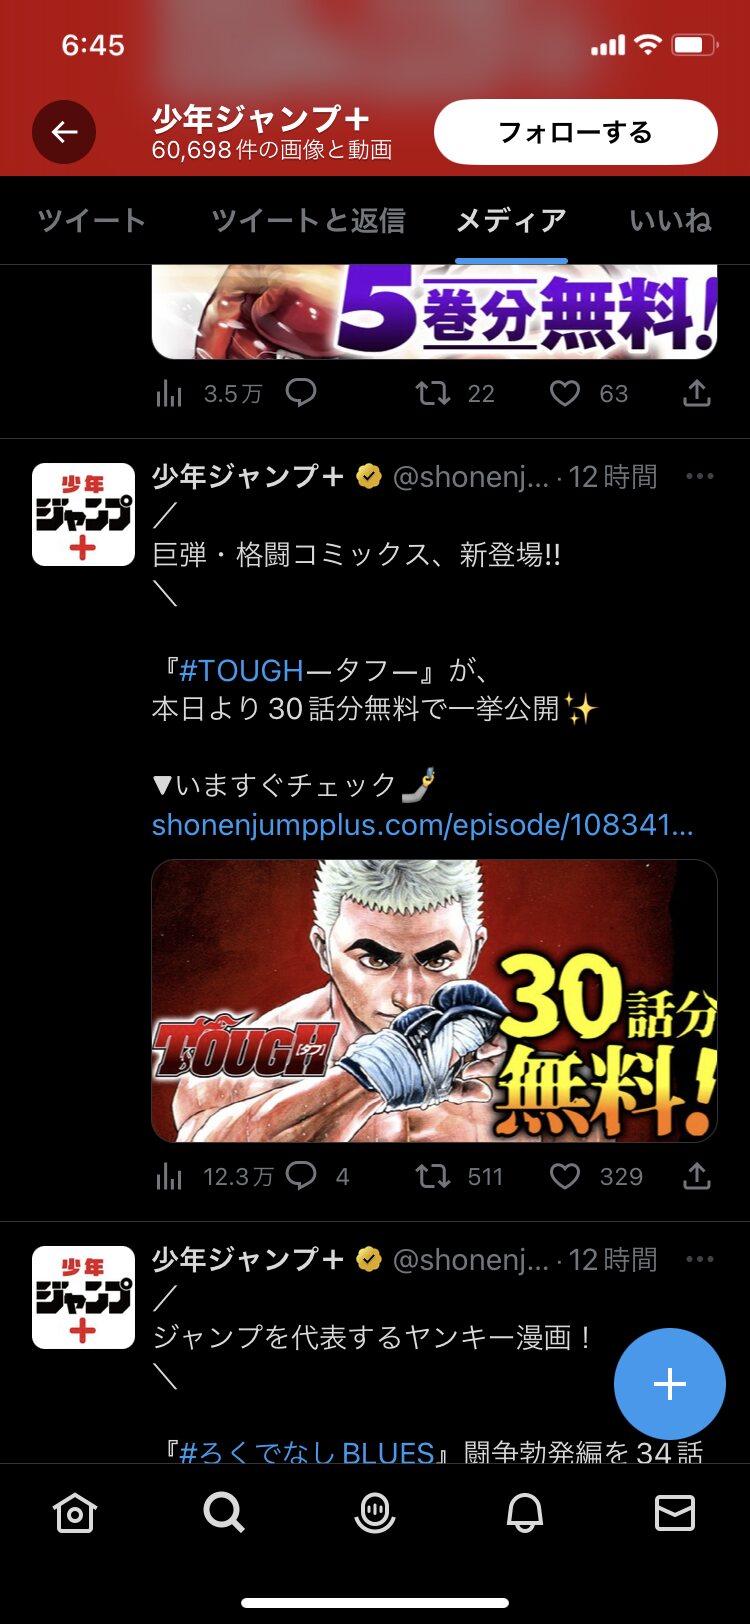This screenshot has width=750, height=1624.
Task: Follow 少年ジャンプ+ with フォローする button
Action: tap(576, 132)
